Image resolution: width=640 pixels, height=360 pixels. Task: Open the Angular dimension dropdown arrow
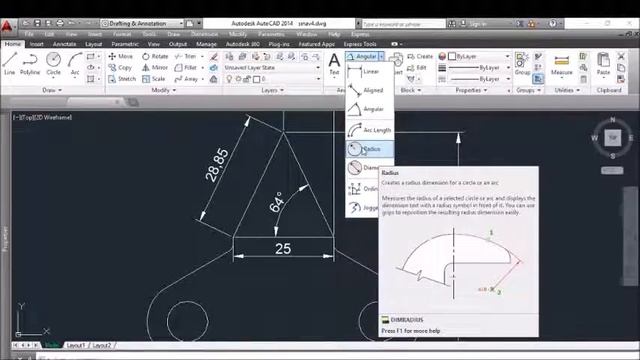[381, 56]
